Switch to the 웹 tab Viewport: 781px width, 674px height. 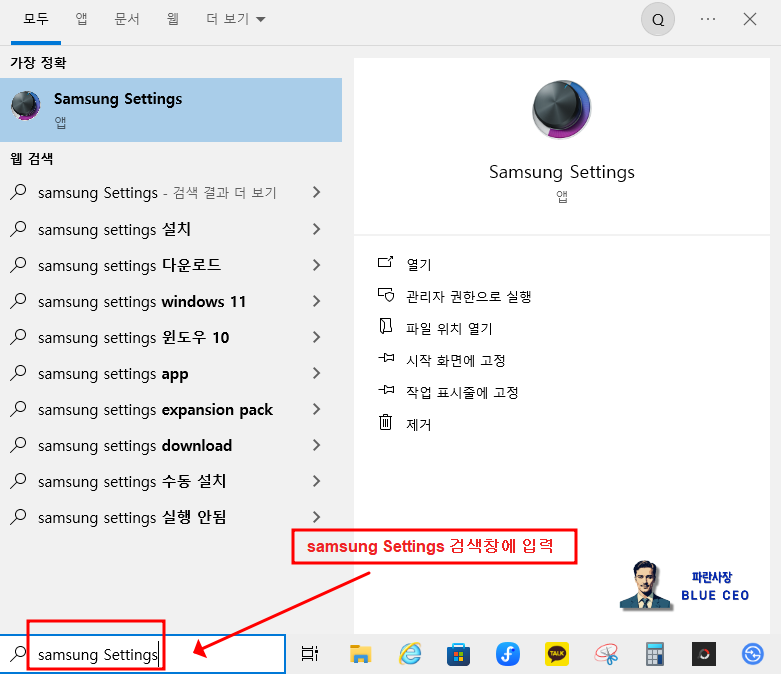(x=172, y=19)
